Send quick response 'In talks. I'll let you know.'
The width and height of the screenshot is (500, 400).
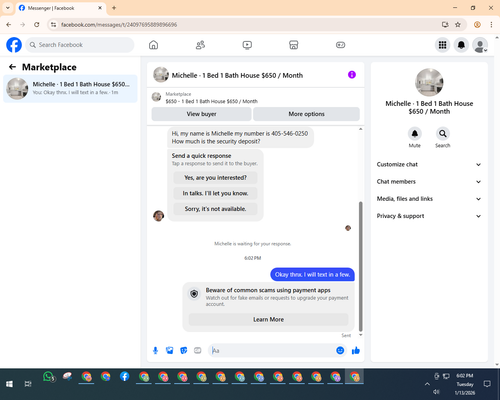point(215,193)
